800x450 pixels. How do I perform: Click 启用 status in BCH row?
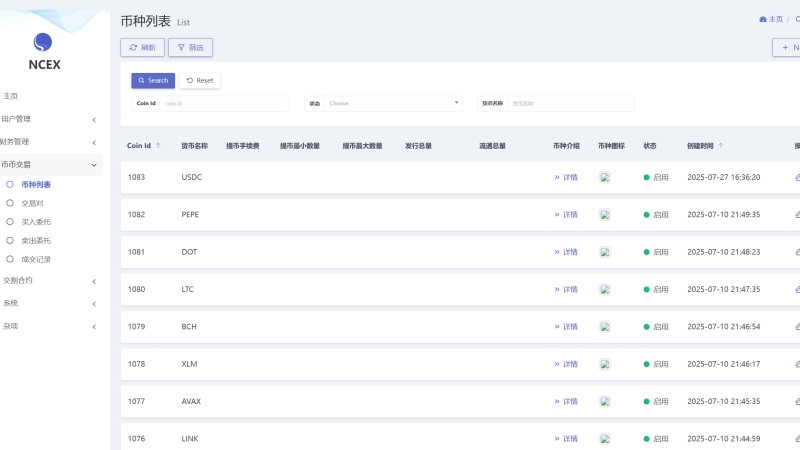point(656,327)
